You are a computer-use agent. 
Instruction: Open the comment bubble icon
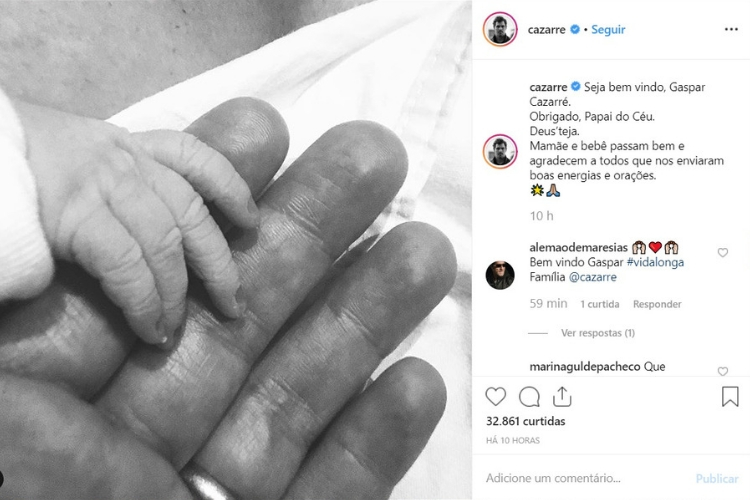coord(529,397)
